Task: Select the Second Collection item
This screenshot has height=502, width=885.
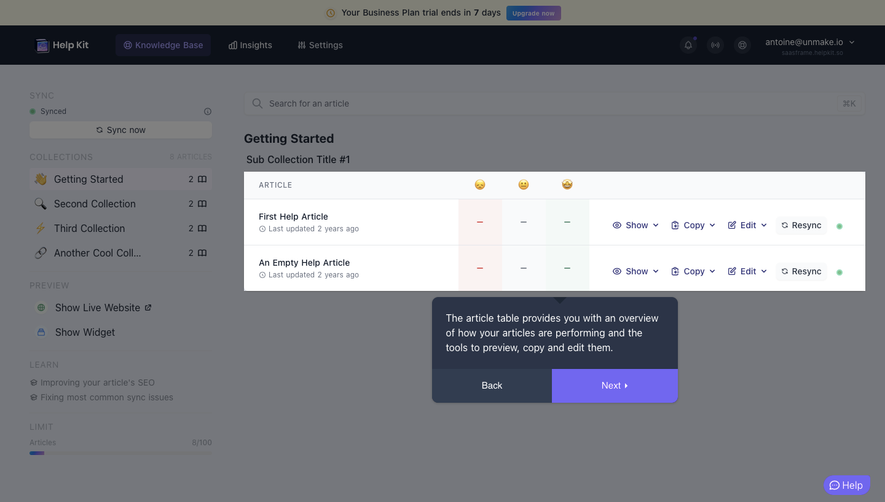Action: tap(121, 204)
